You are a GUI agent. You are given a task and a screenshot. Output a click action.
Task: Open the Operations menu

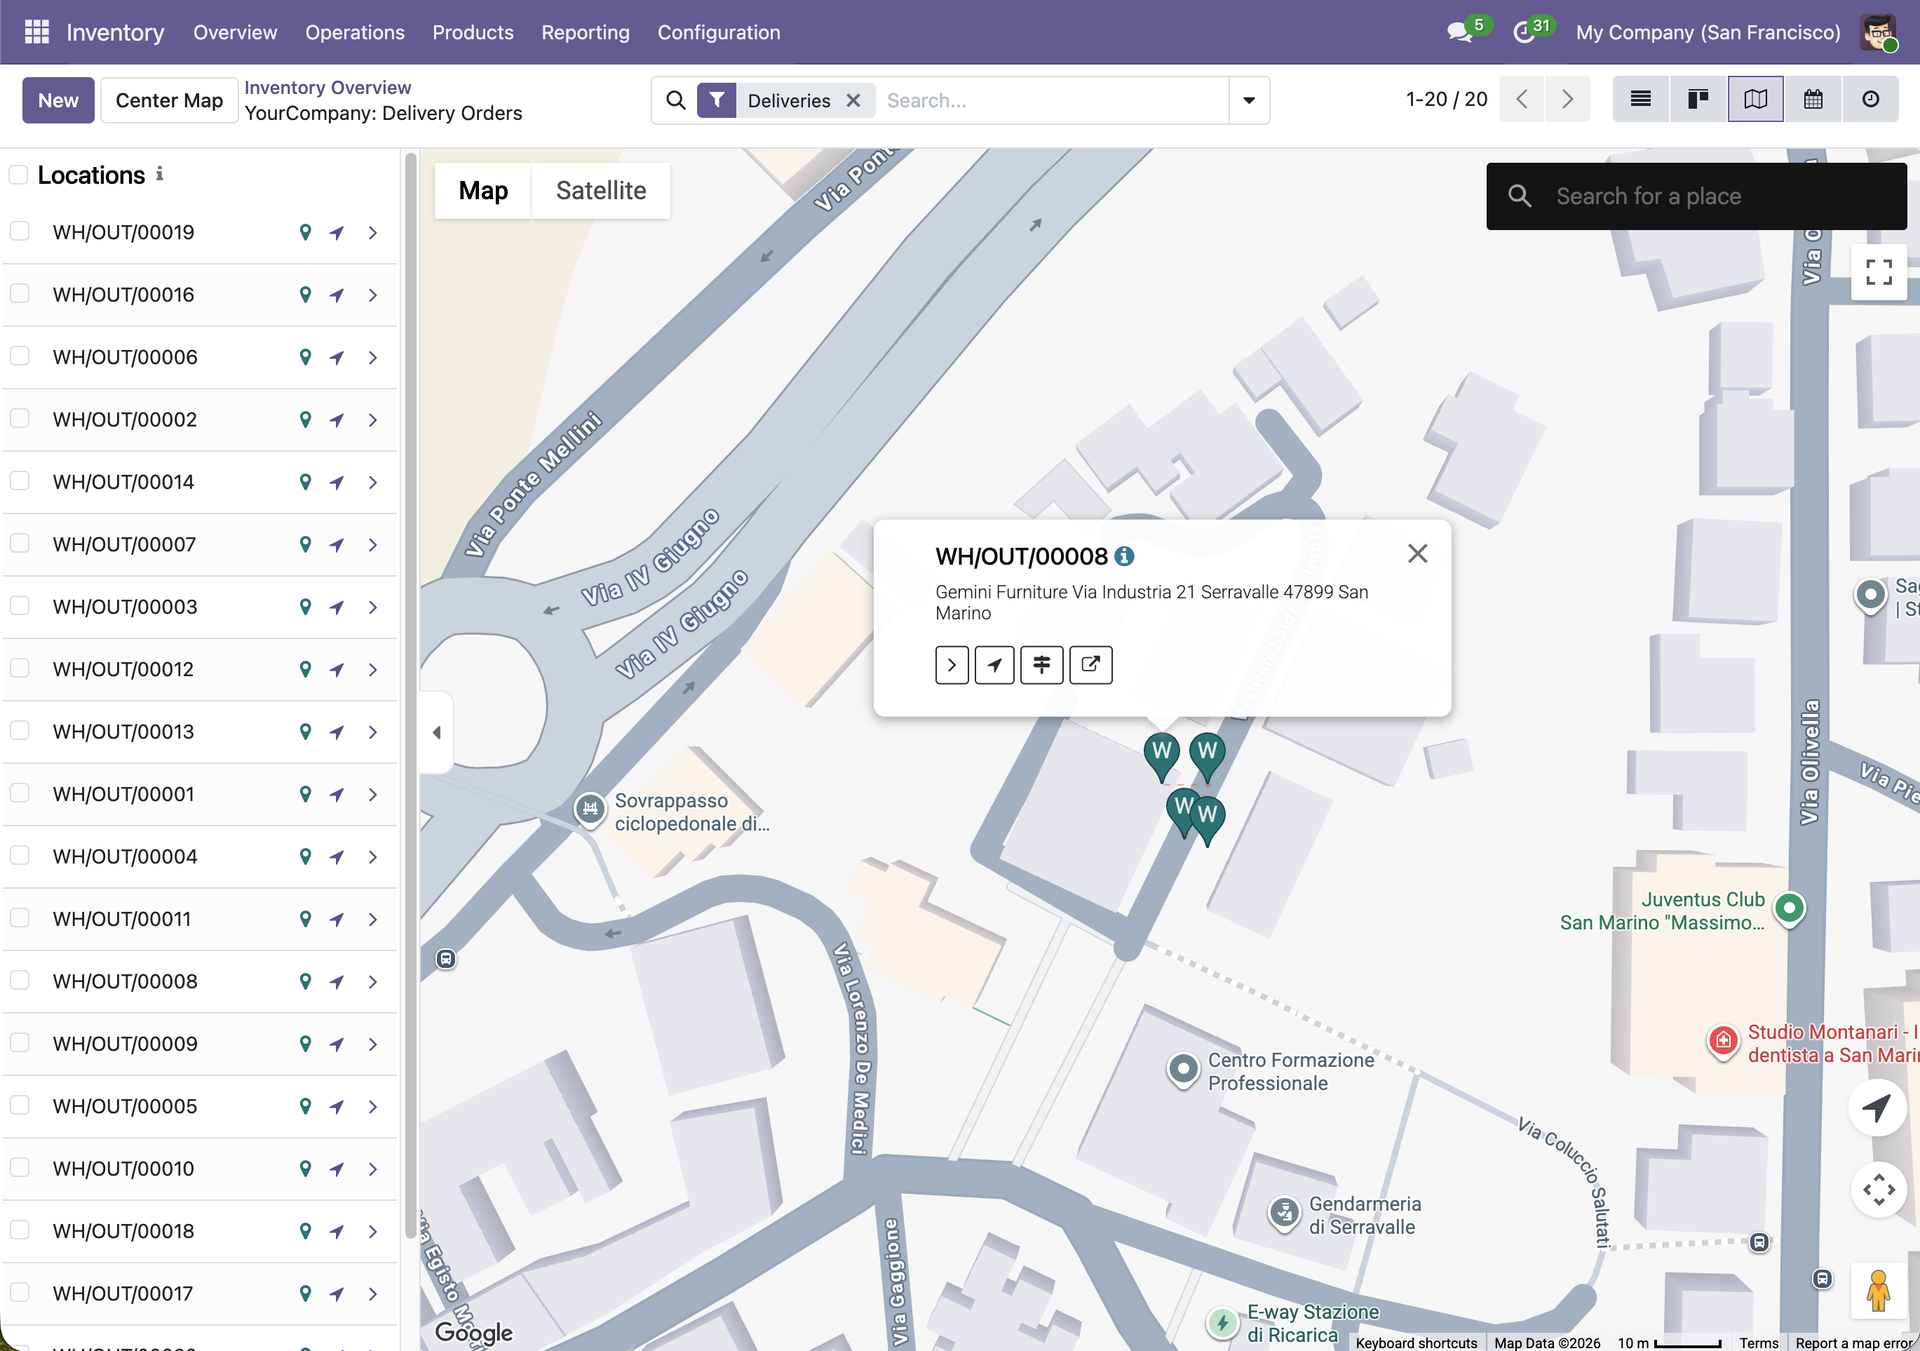(355, 32)
